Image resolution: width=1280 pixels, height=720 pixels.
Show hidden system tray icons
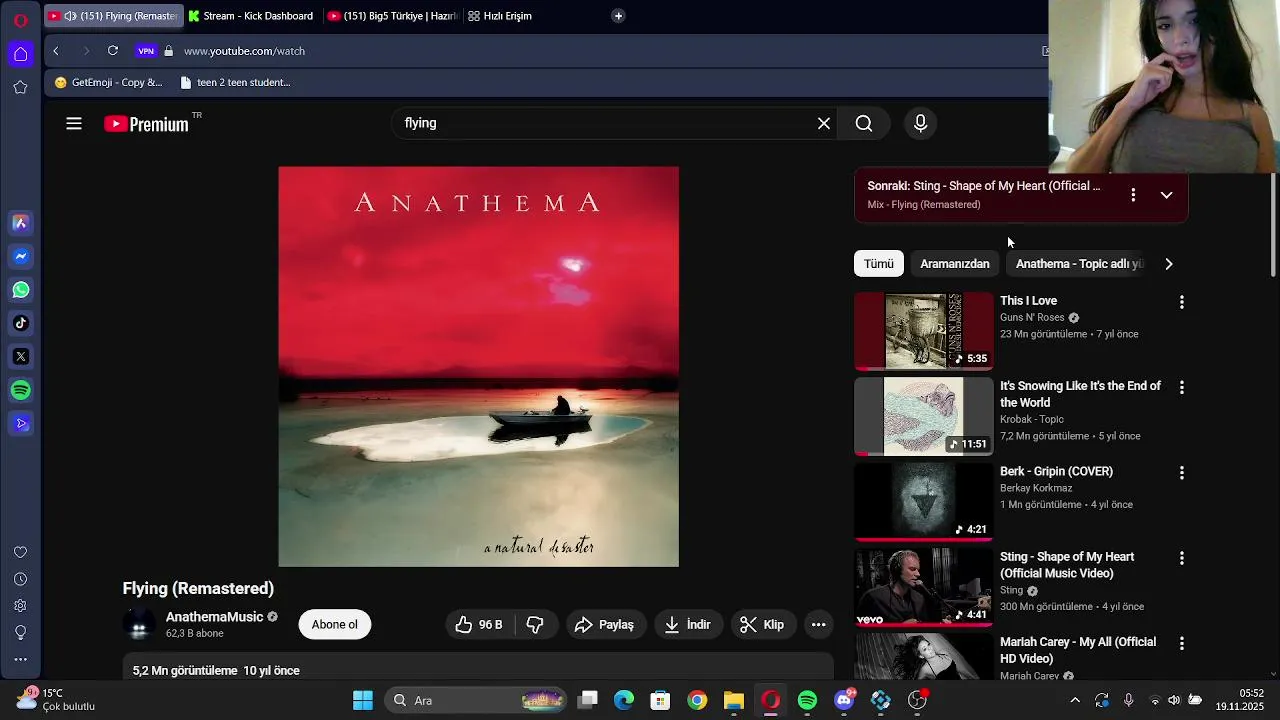click(x=1075, y=700)
